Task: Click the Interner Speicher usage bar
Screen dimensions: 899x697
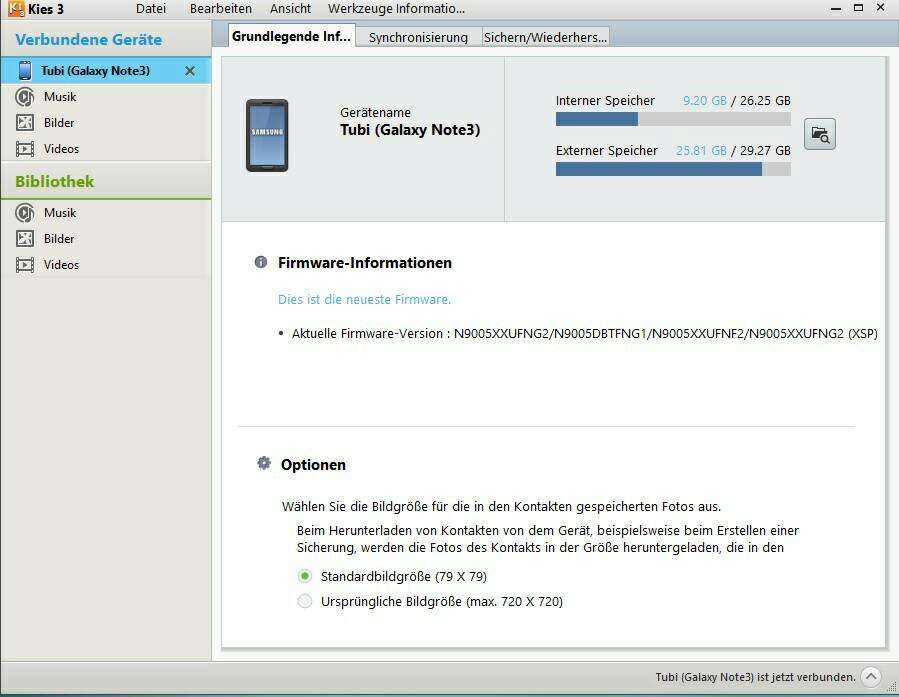Action: click(673, 119)
